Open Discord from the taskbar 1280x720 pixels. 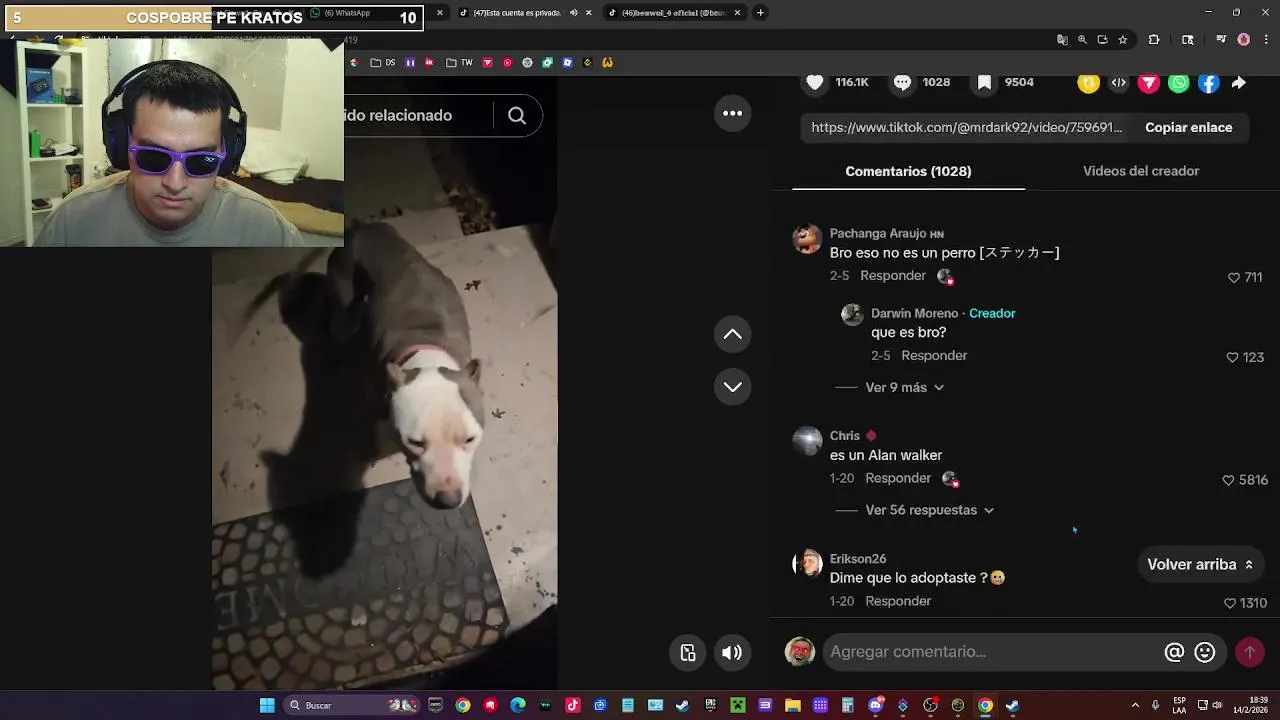875,705
